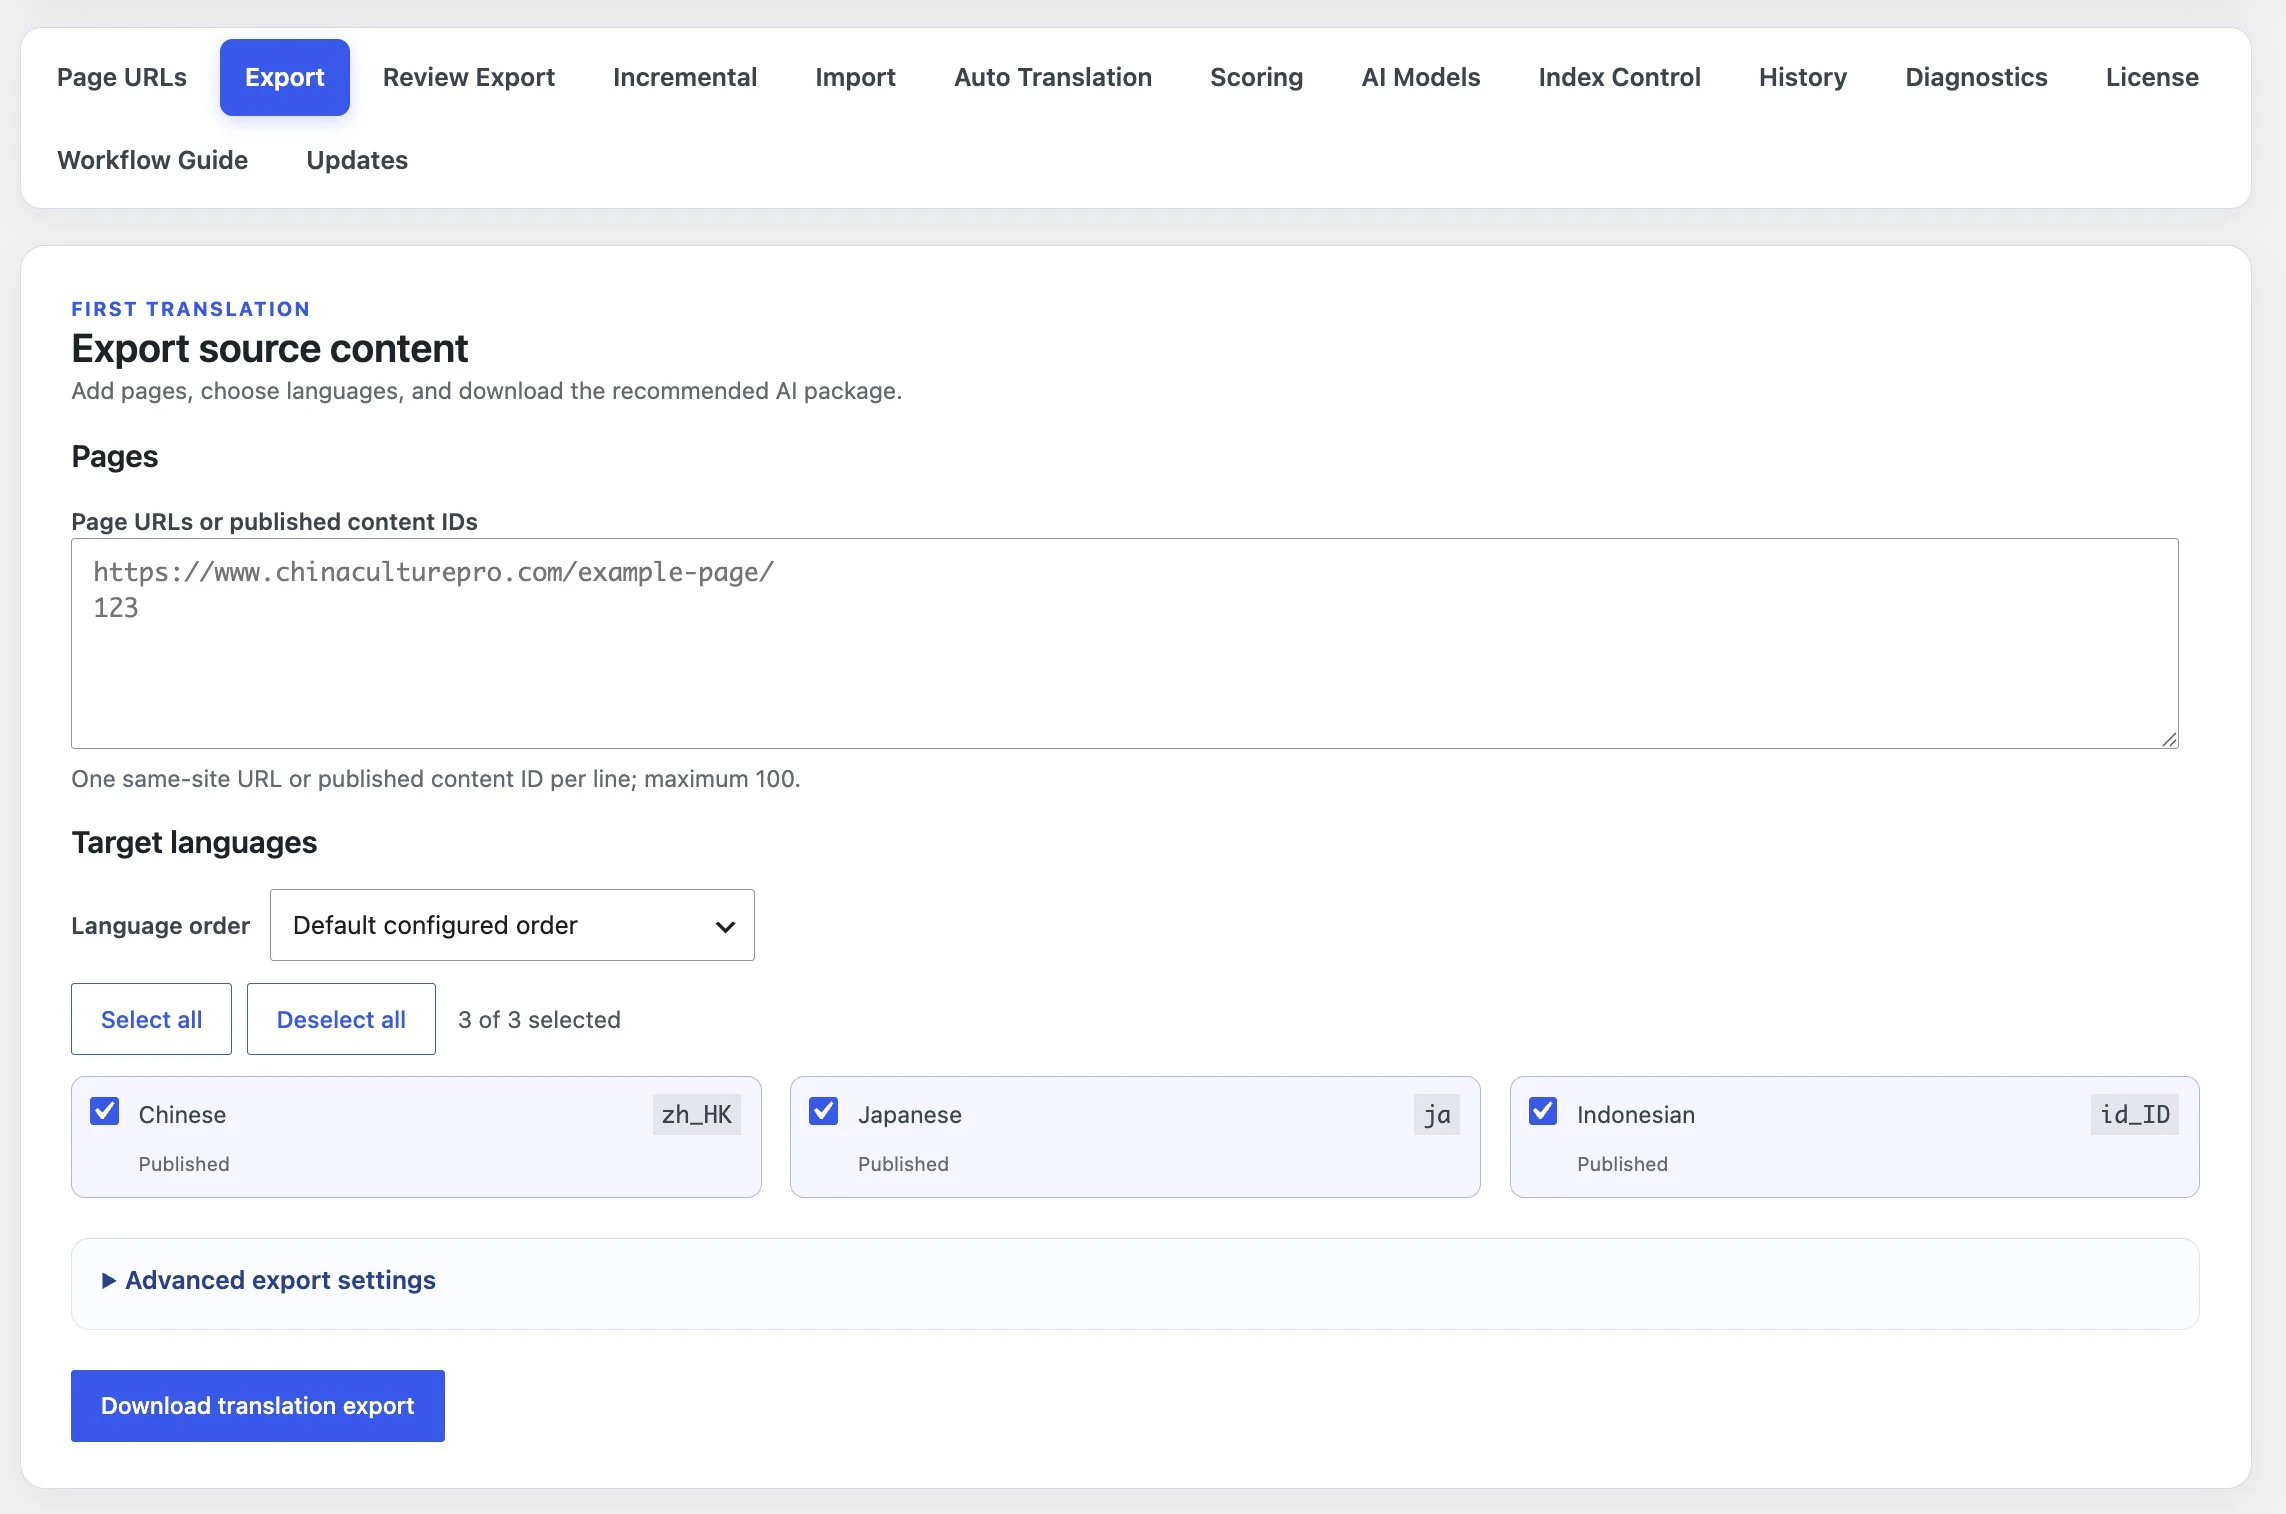Viewport: 2286px width, 1514px height.
Task: Grab the textarea resize handle
Action: [x=2168, y=738]
